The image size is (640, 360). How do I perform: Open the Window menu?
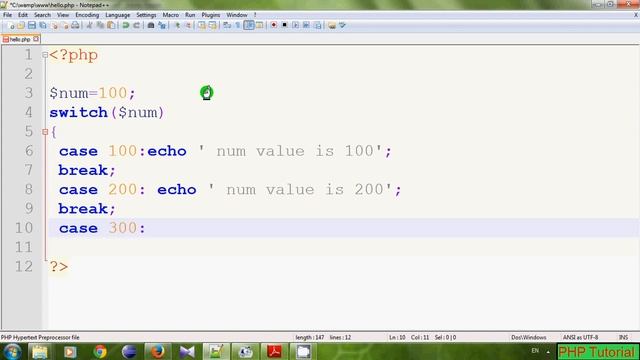tap(237, 15)
